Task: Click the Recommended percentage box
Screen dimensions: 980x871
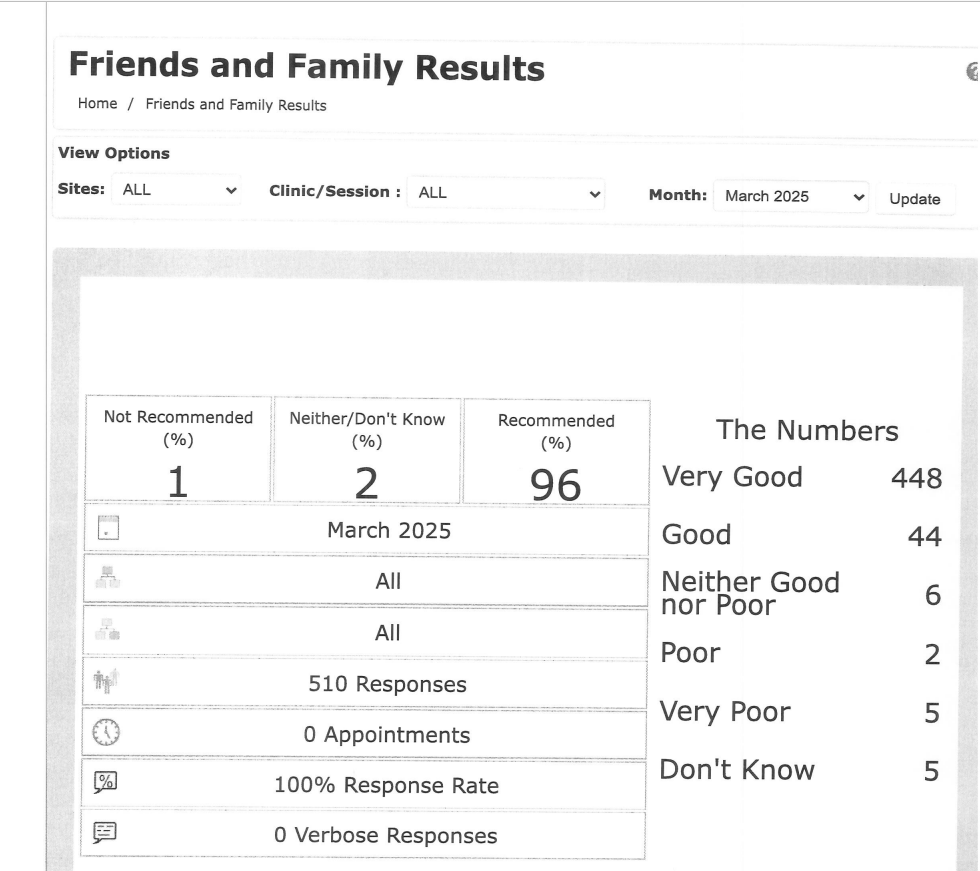Action: pyautogui.click(x=556, y=452)
